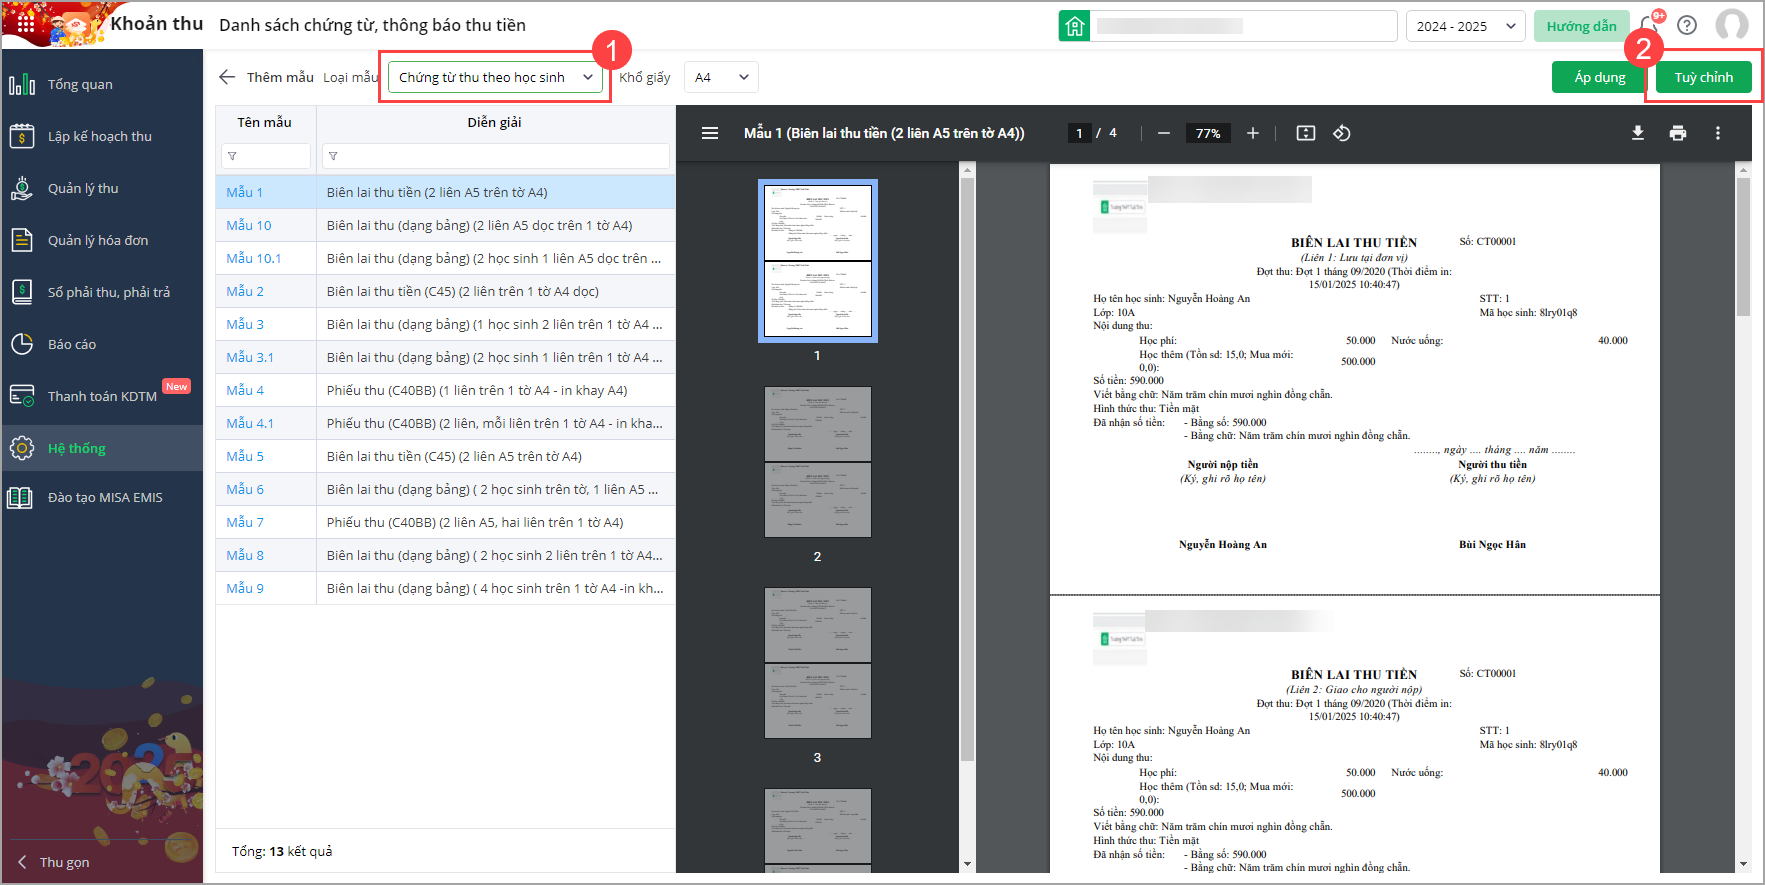Open the app launcher grid icon
The image size is (1765, 885).
click(x=25, y=23)
